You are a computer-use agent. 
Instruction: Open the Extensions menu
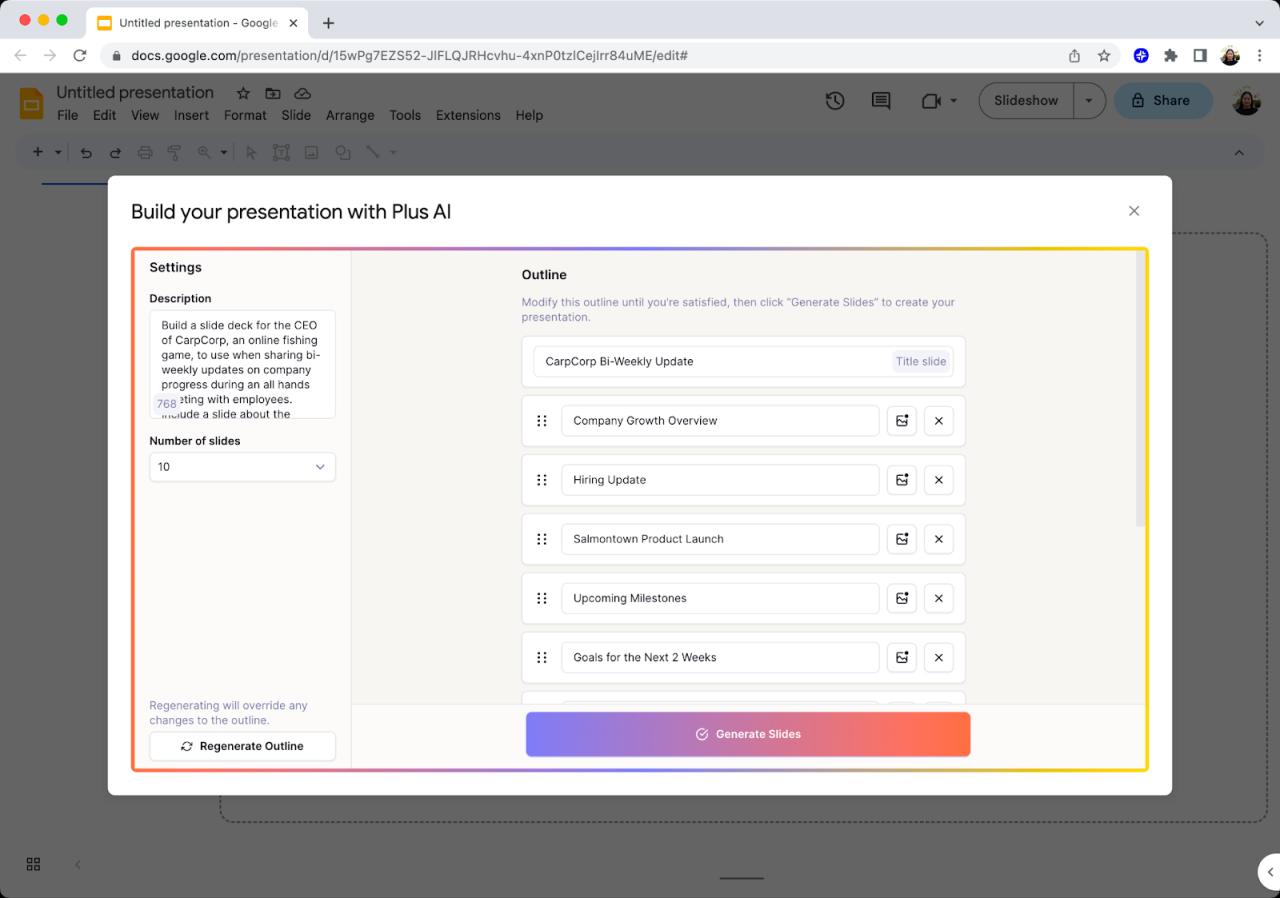coord(468,115)
